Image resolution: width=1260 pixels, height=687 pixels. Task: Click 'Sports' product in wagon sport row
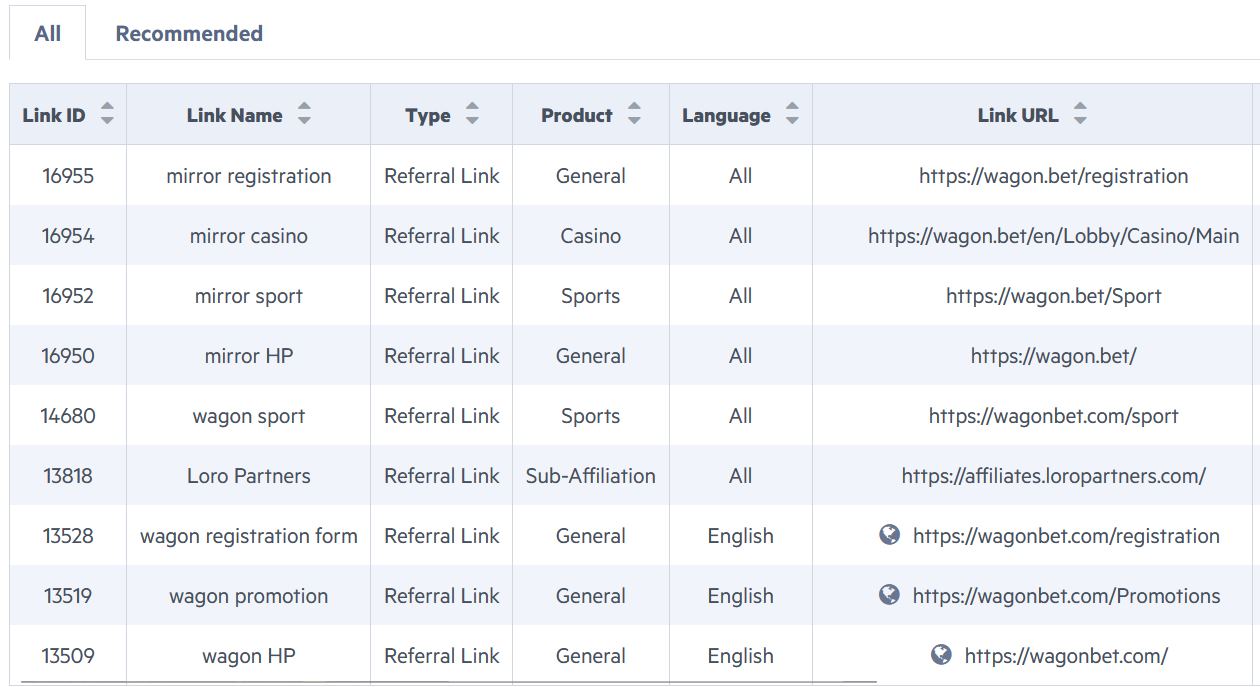point(591,416)
